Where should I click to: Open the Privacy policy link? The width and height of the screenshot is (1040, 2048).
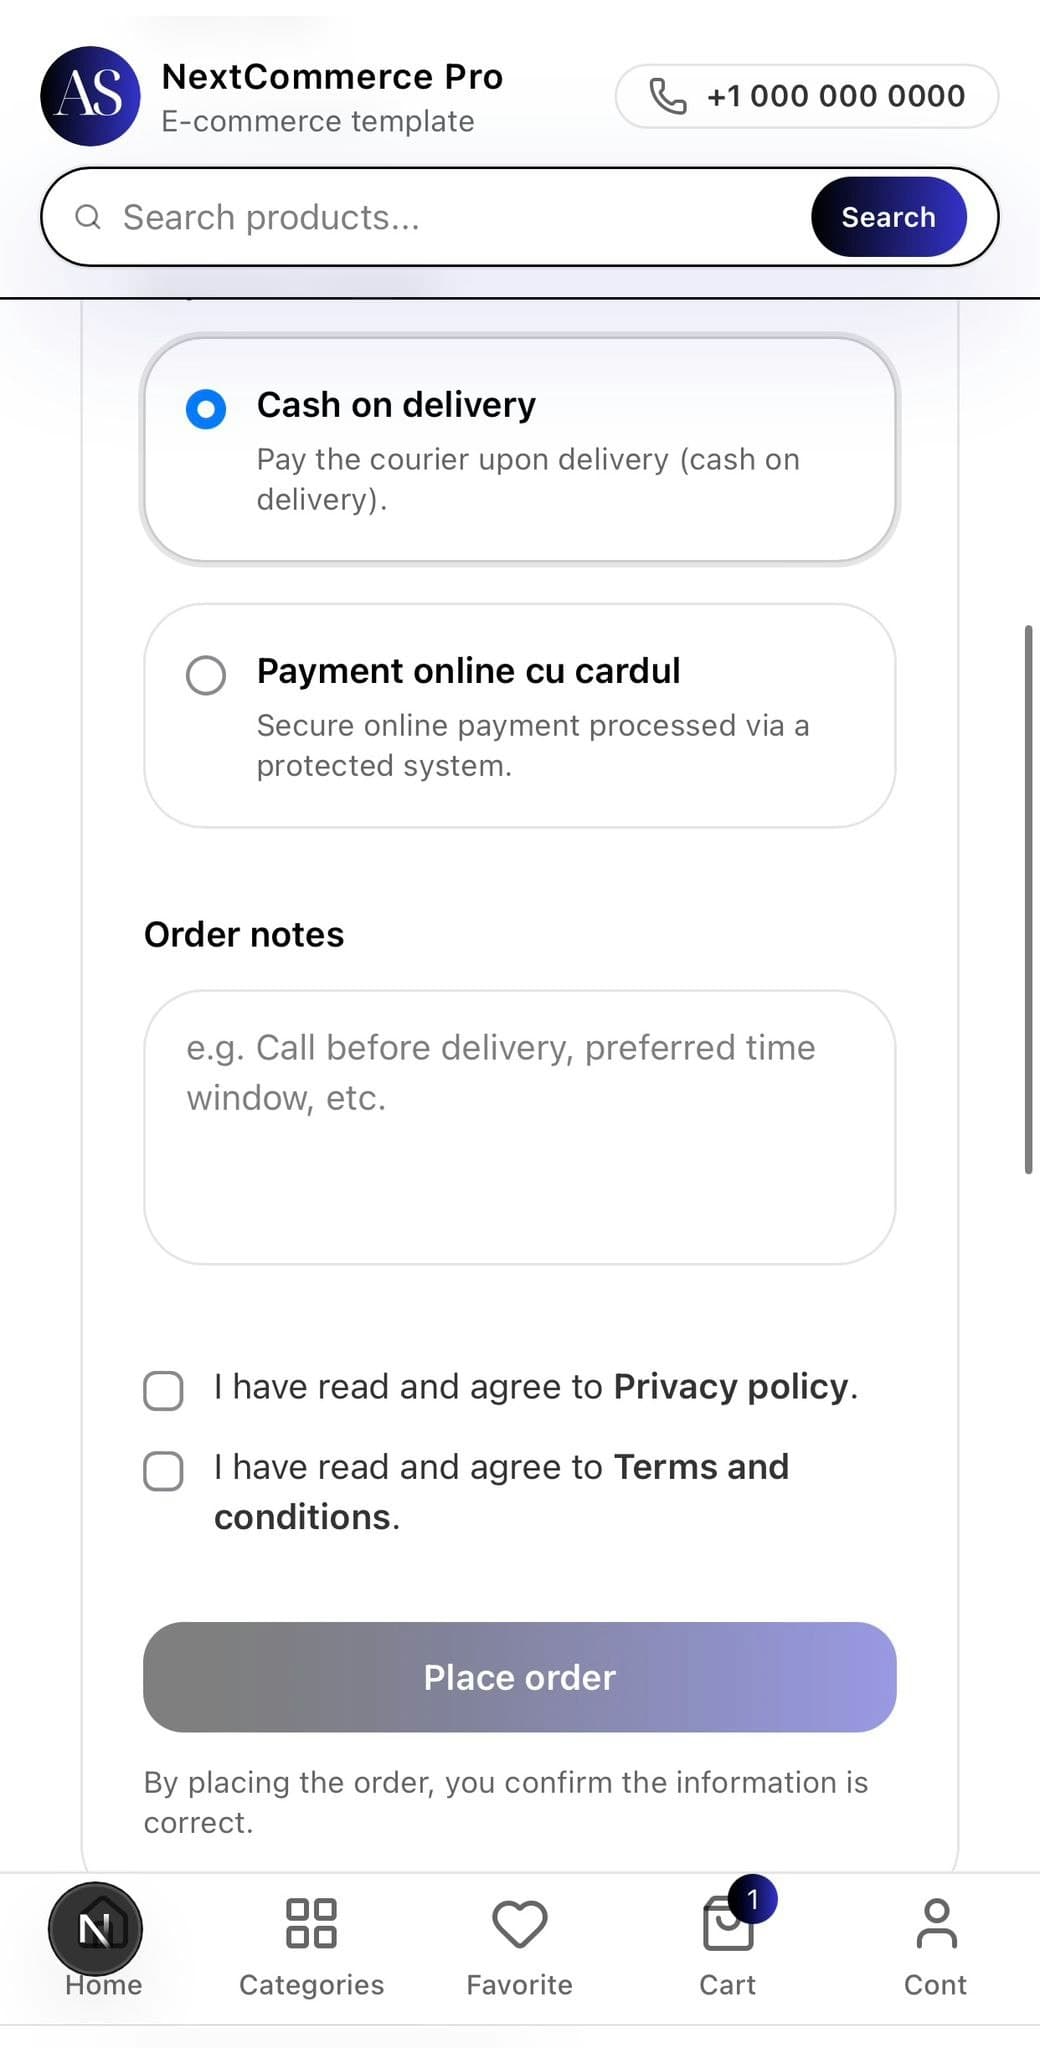tap(731, 1386)
